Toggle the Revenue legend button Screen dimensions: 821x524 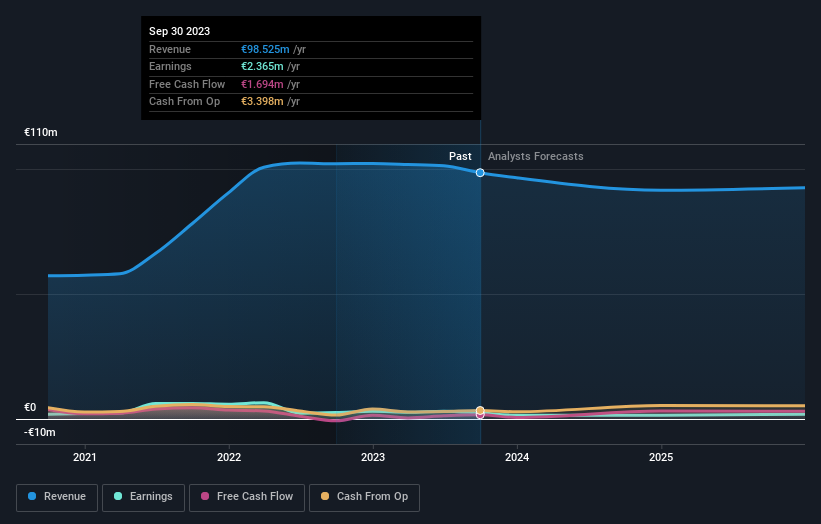coord(57,497)
